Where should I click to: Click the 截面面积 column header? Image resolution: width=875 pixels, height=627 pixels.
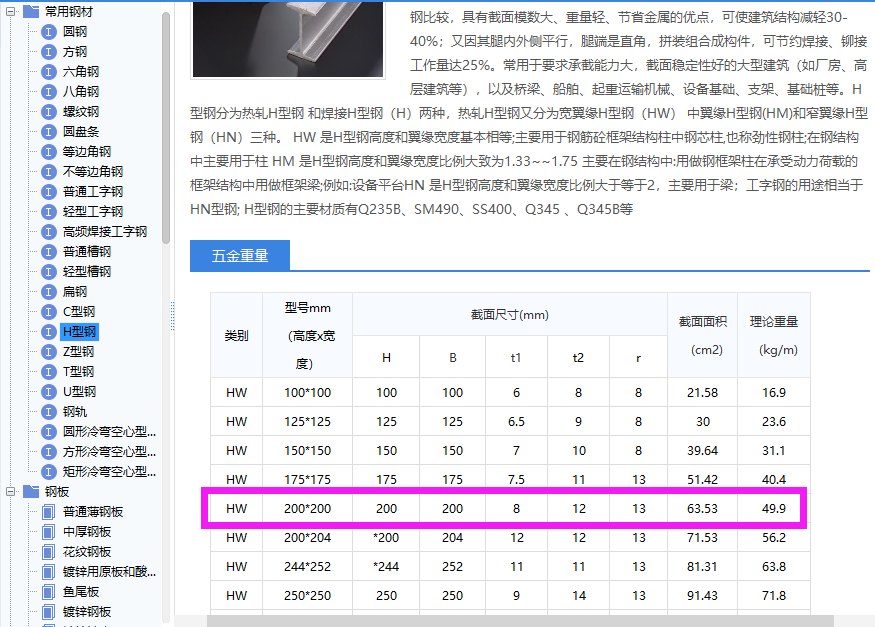coord(703,335)
